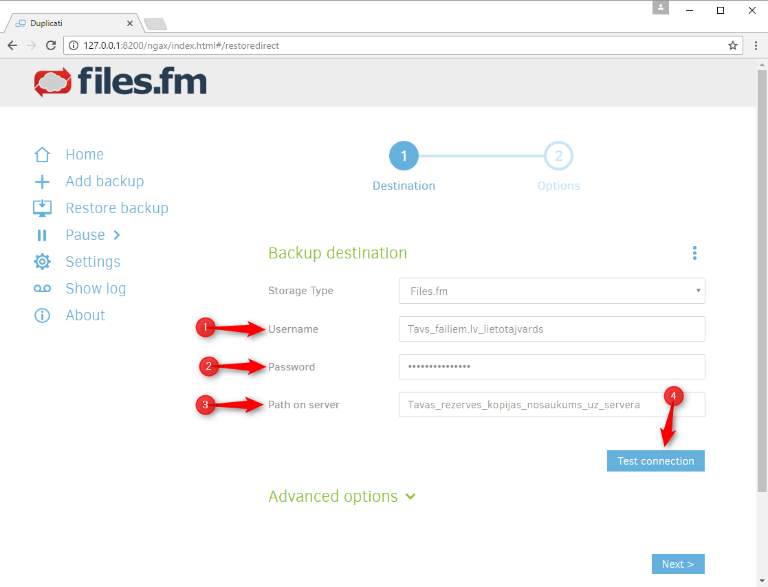Click the Next > button
Screen dimensions: 768x587
click(x=678, y=564)
